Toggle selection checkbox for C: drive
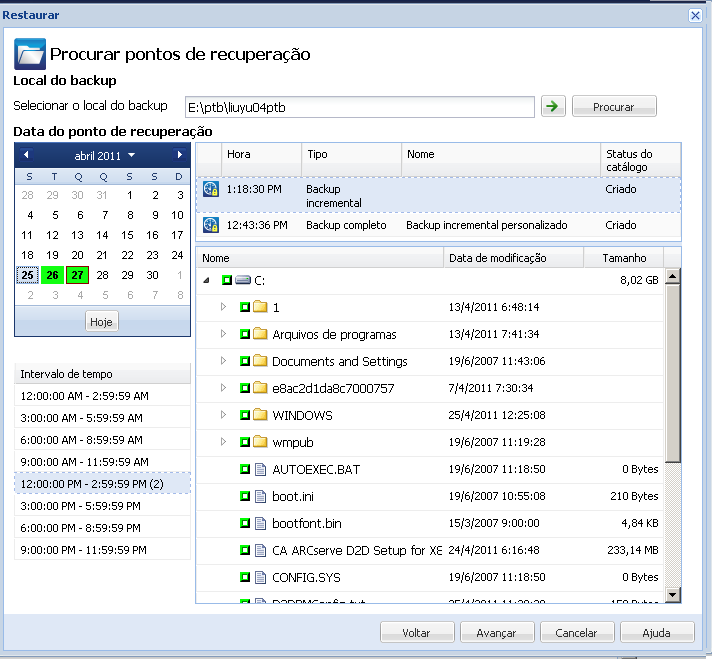Image resolution: width=712 pixels, height=659 pixels. [227, 280]
